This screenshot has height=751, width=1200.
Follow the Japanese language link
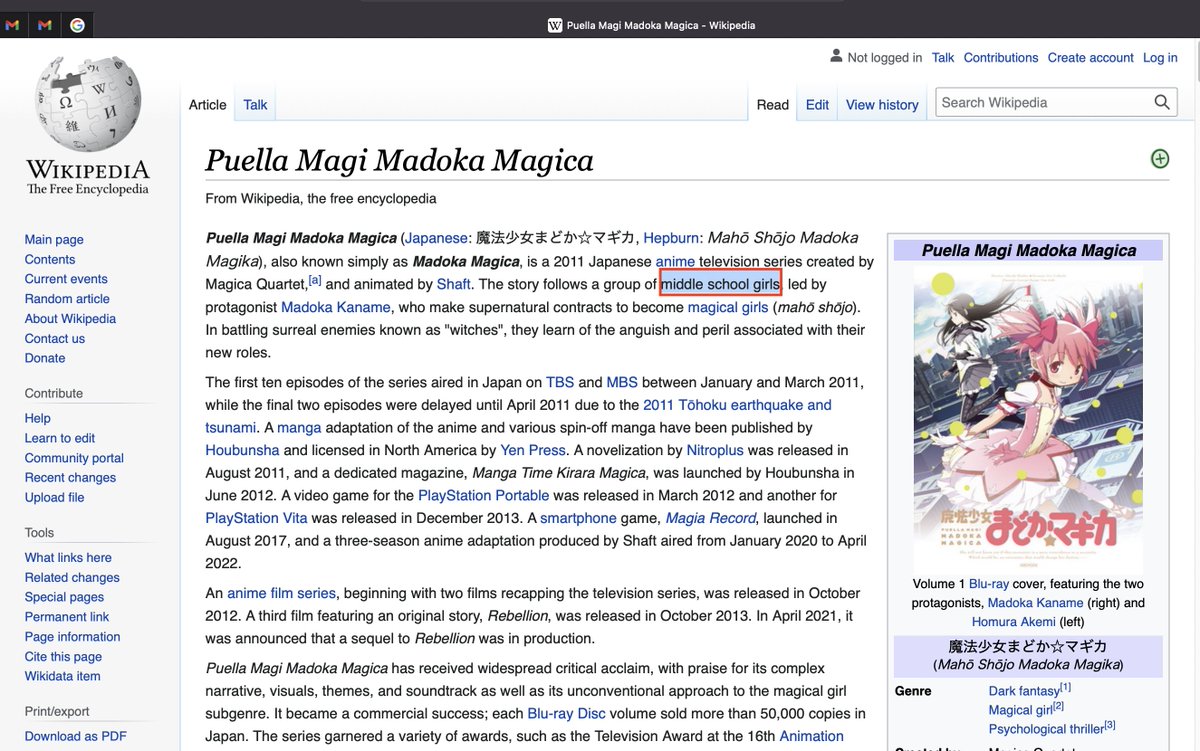coord(437,238)
